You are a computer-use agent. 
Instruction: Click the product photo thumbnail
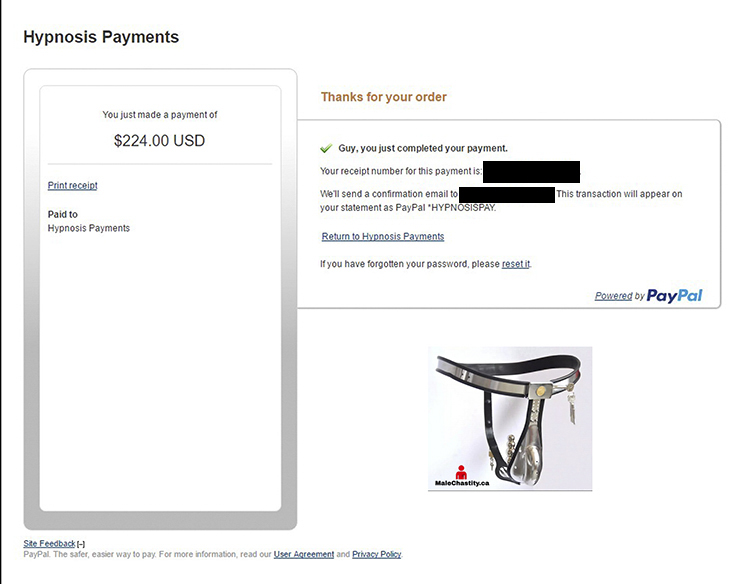click(510, 418)
